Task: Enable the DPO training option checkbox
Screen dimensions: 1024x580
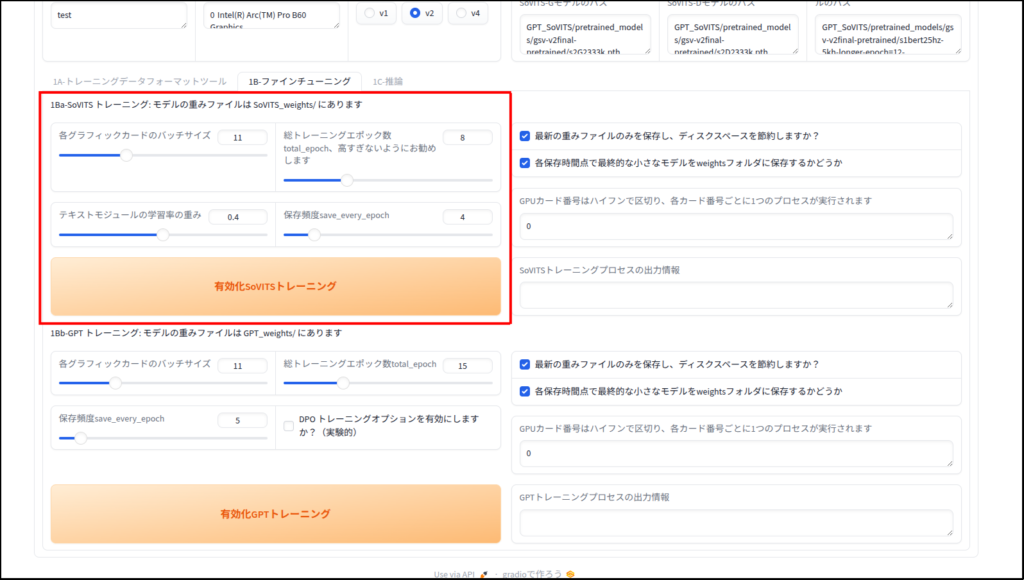Action: point(289,426)
